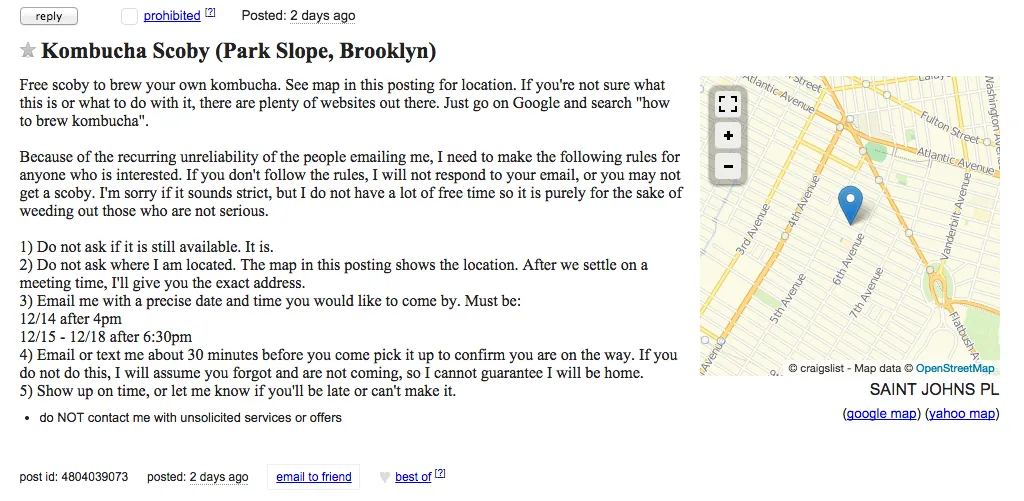Click the help superscript next to prohibited
Image resolution: width=1024 pixels, height=501 pixels.
[210, 13]
